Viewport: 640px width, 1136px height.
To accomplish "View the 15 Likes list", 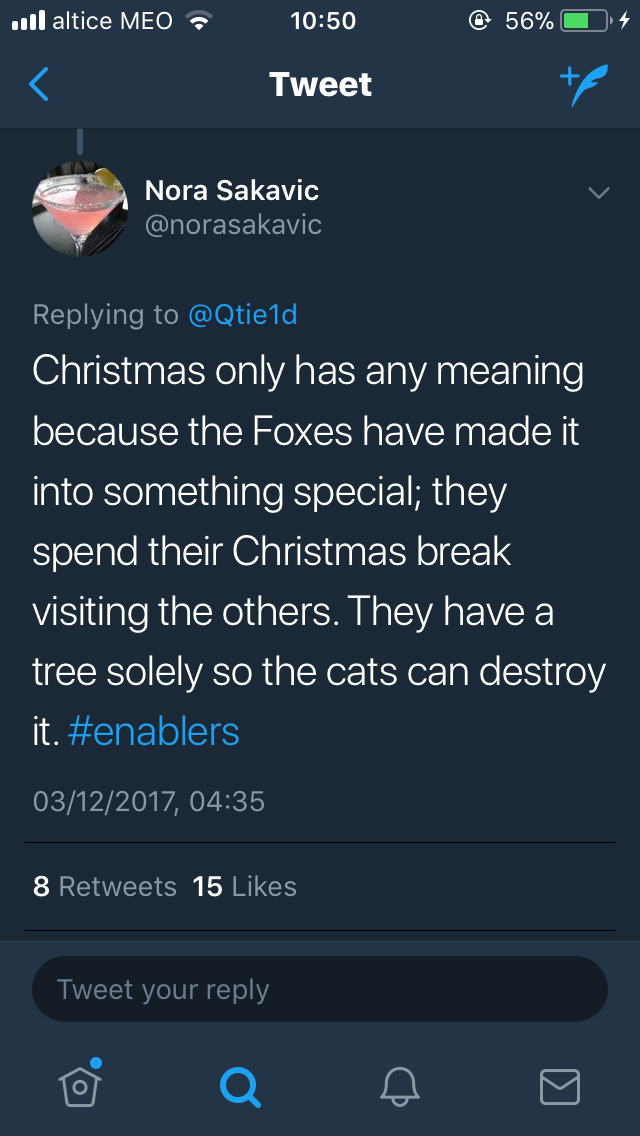I will coord(245,886).
